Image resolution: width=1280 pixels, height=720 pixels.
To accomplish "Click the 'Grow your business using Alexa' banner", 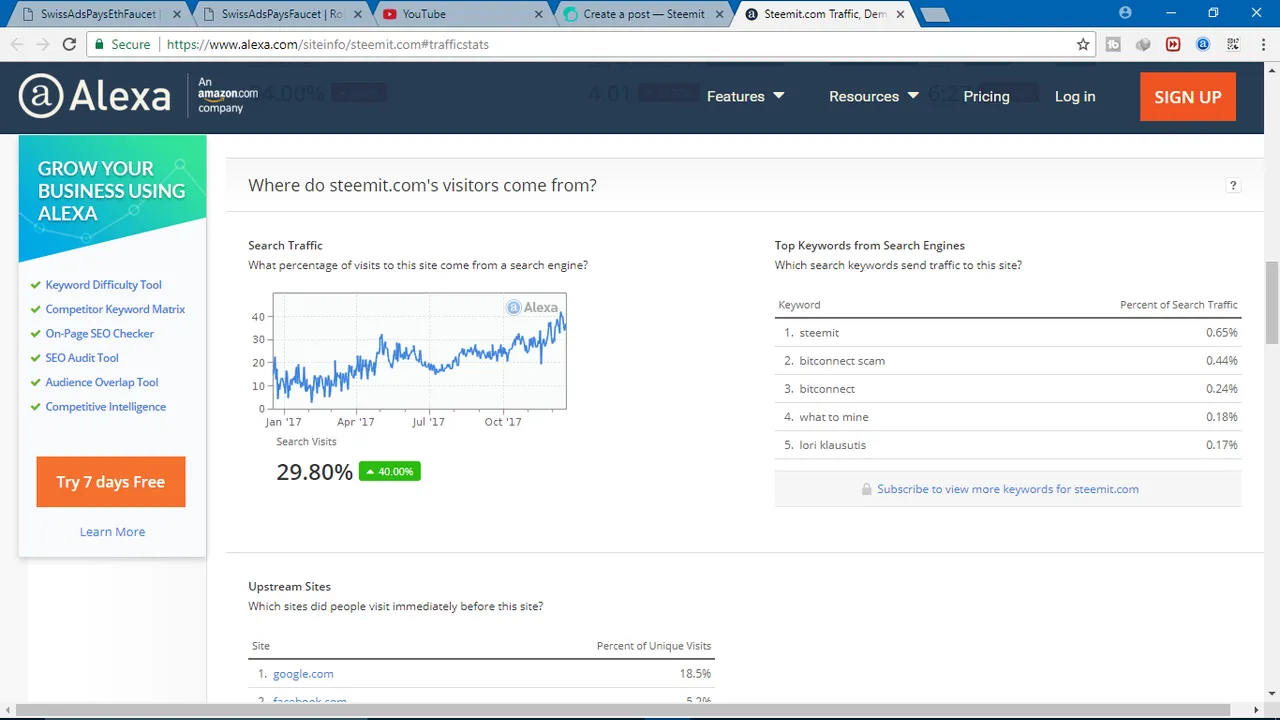I will click(112, 198).
